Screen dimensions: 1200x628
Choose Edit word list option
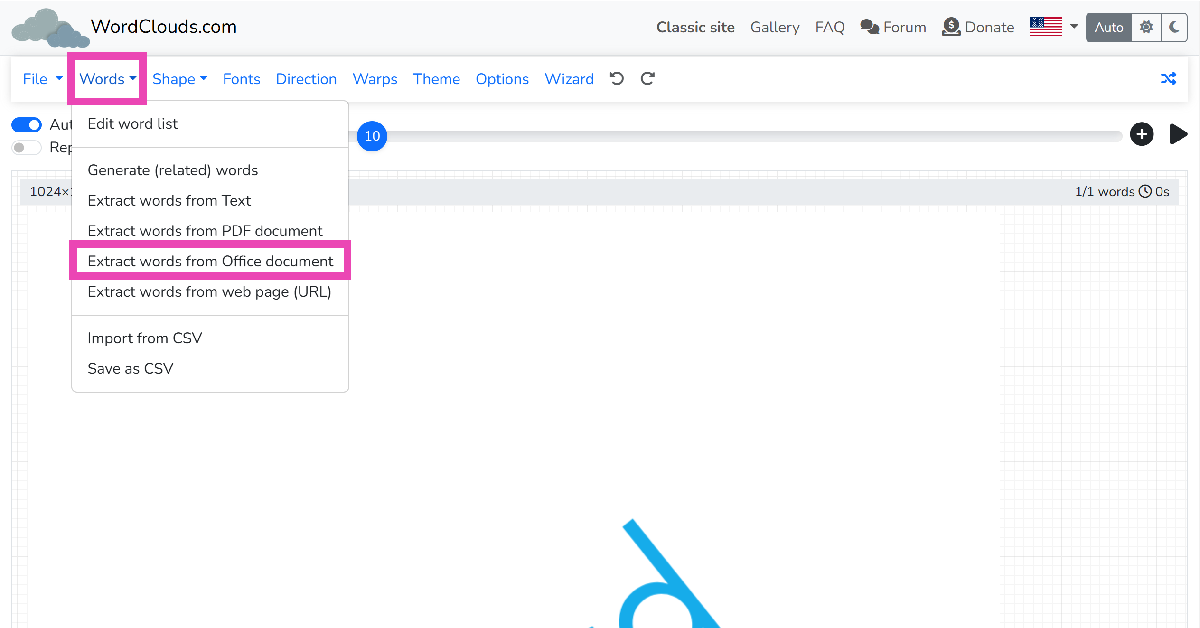point(133,124)
